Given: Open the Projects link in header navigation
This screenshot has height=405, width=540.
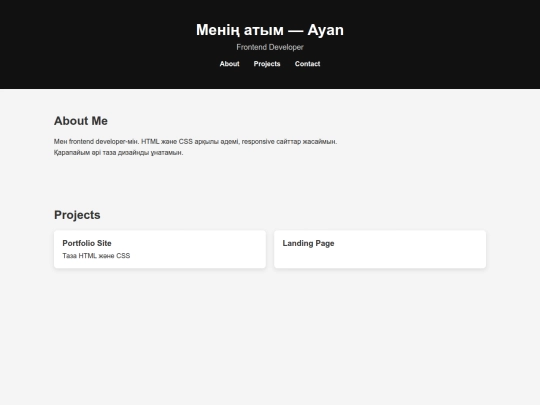Looking at the screenshot, I should pos(267,64).
